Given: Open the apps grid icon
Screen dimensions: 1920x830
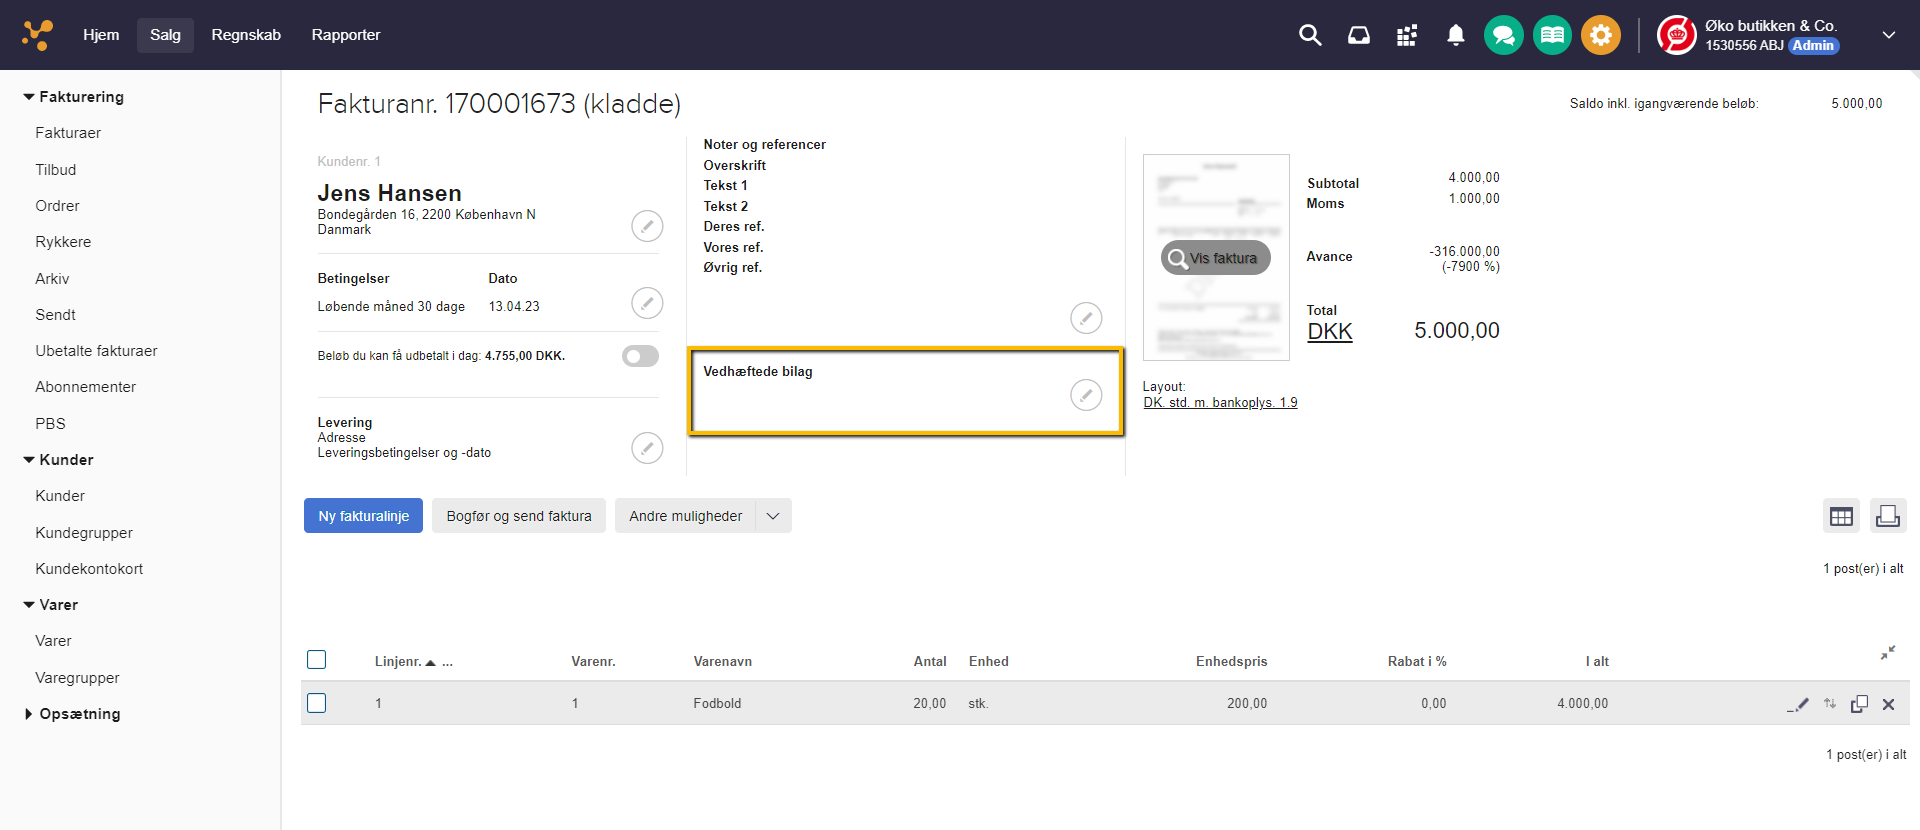Looking at the screenshot, I should pos(1406,35).
